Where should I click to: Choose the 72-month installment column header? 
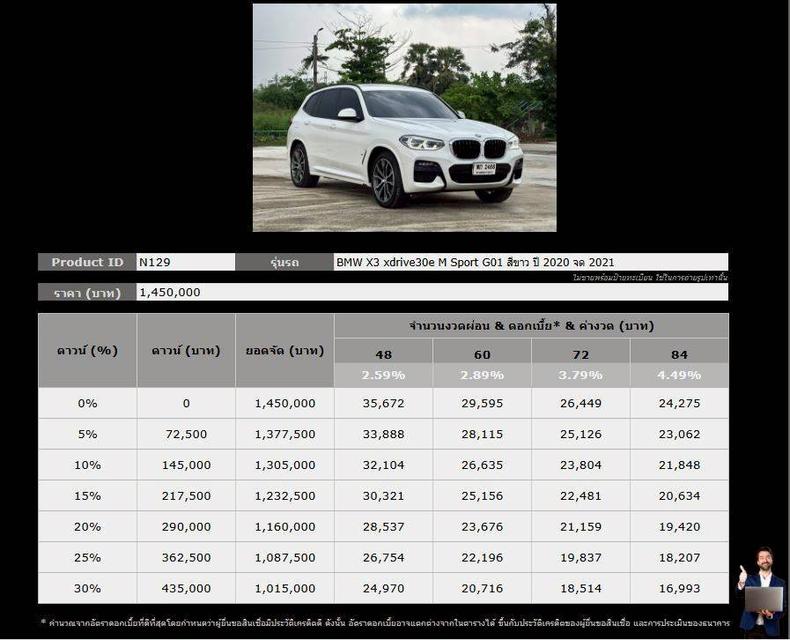pos(581,354)
